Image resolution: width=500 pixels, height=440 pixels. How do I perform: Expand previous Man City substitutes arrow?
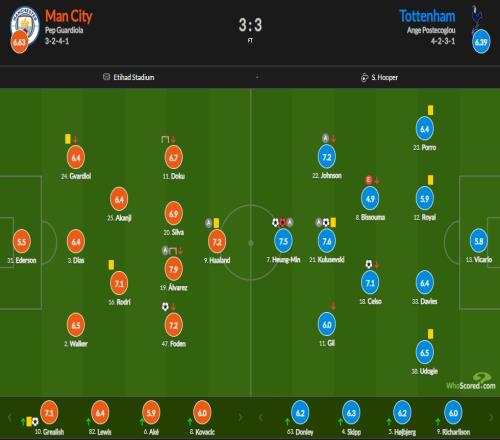point(10,417)
